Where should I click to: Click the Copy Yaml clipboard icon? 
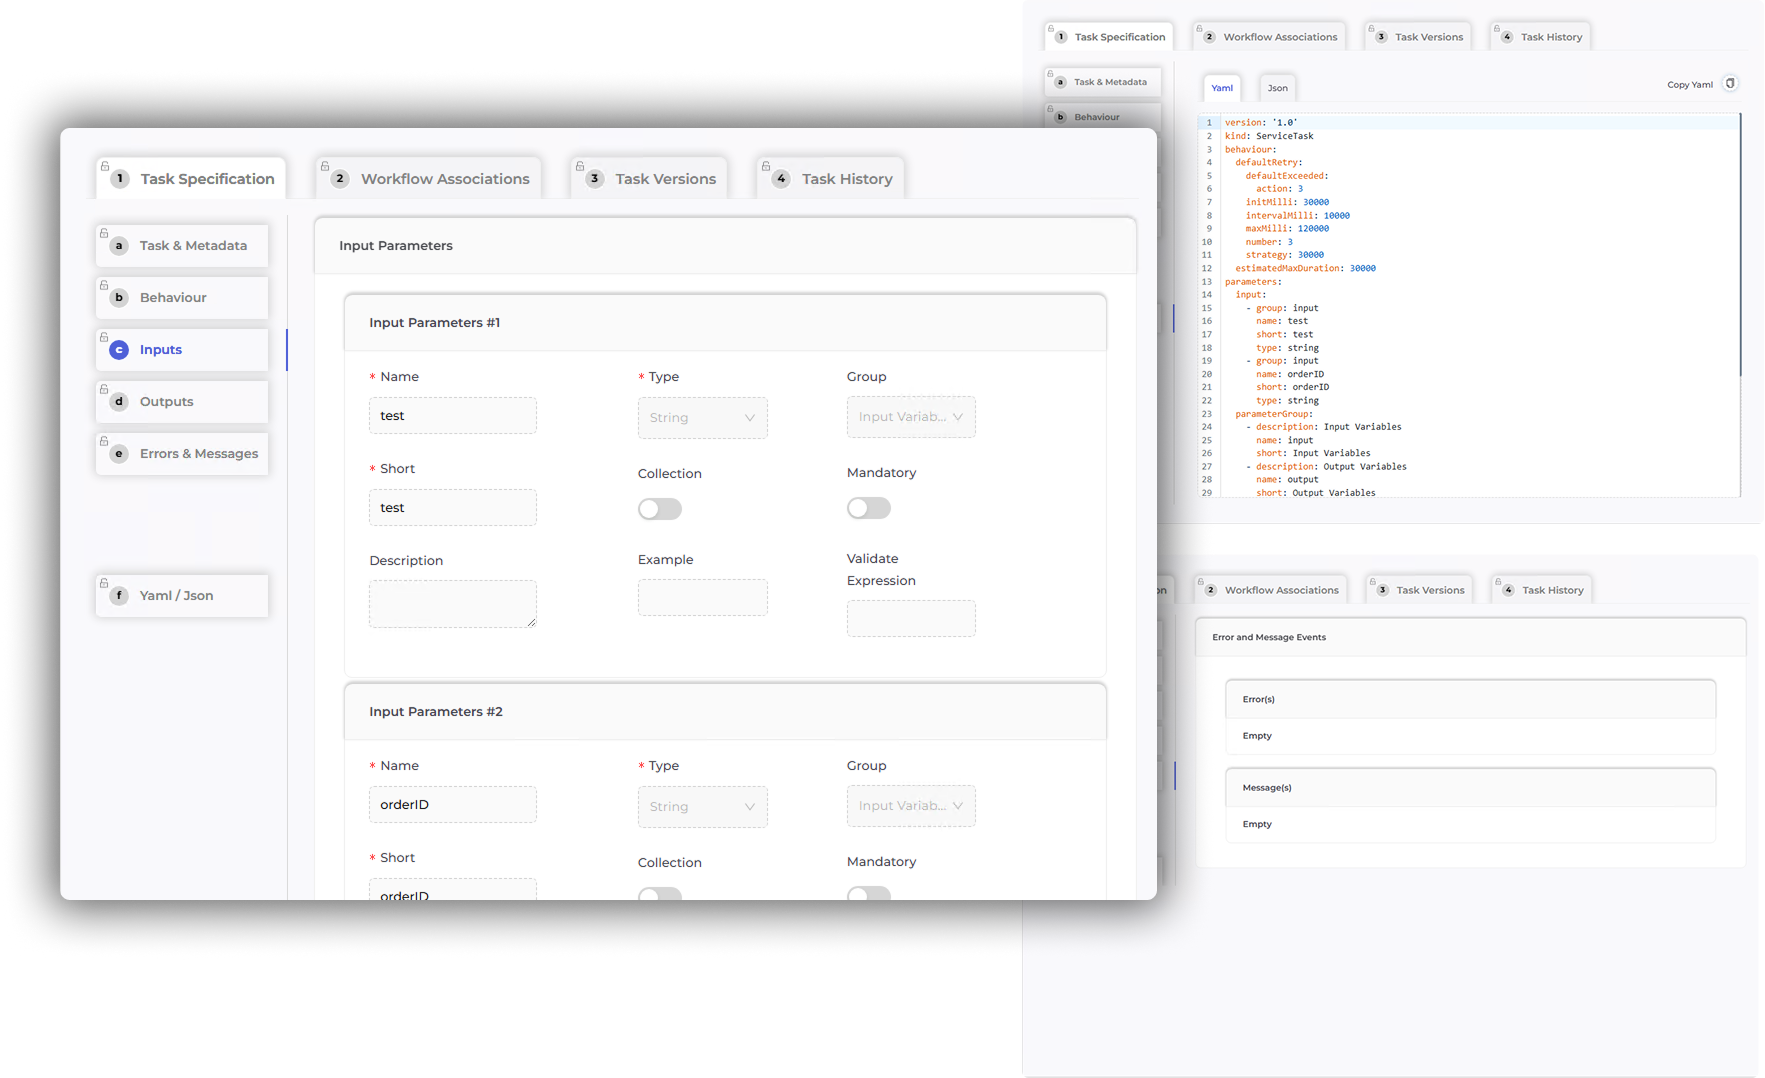tap(1730, 84)
